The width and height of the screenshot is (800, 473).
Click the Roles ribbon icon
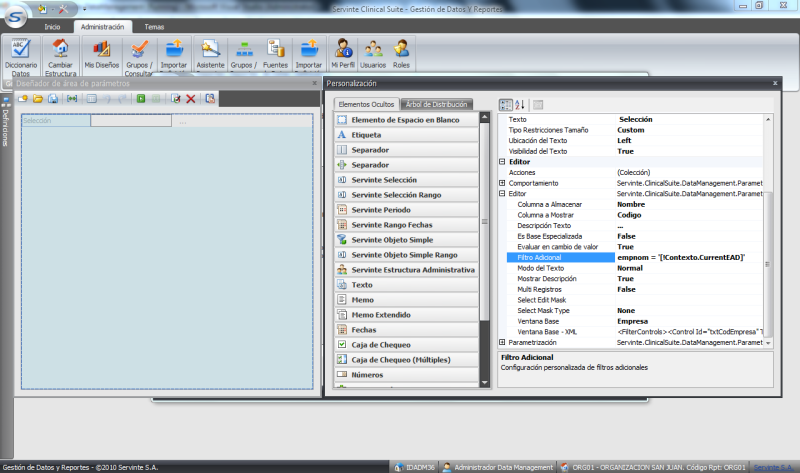click(402, 55)
